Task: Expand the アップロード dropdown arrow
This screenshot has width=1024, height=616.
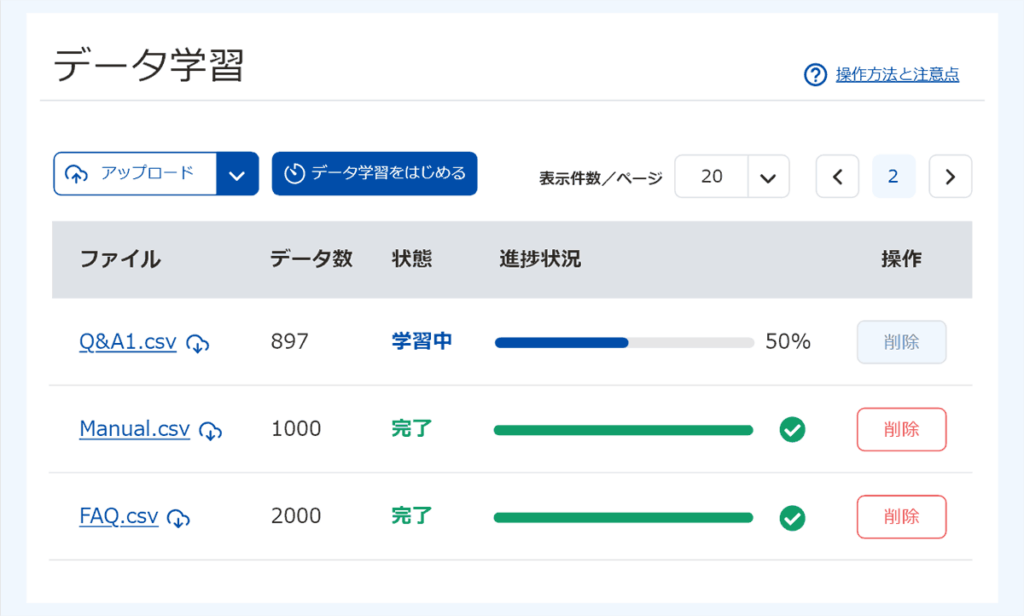Action: pos(237,174)
